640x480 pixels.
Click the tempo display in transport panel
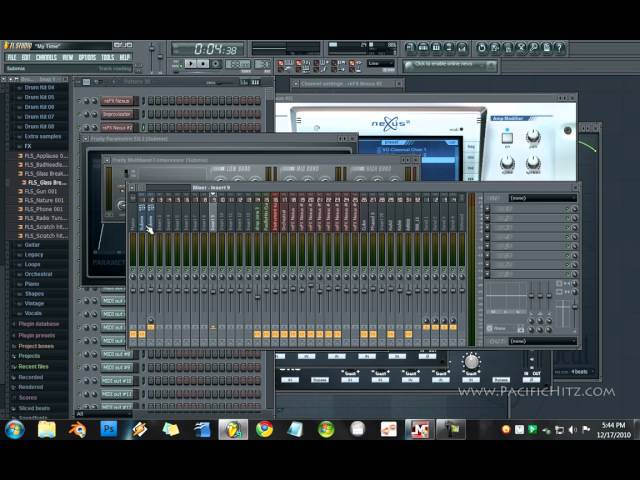(x=238, y=64)
